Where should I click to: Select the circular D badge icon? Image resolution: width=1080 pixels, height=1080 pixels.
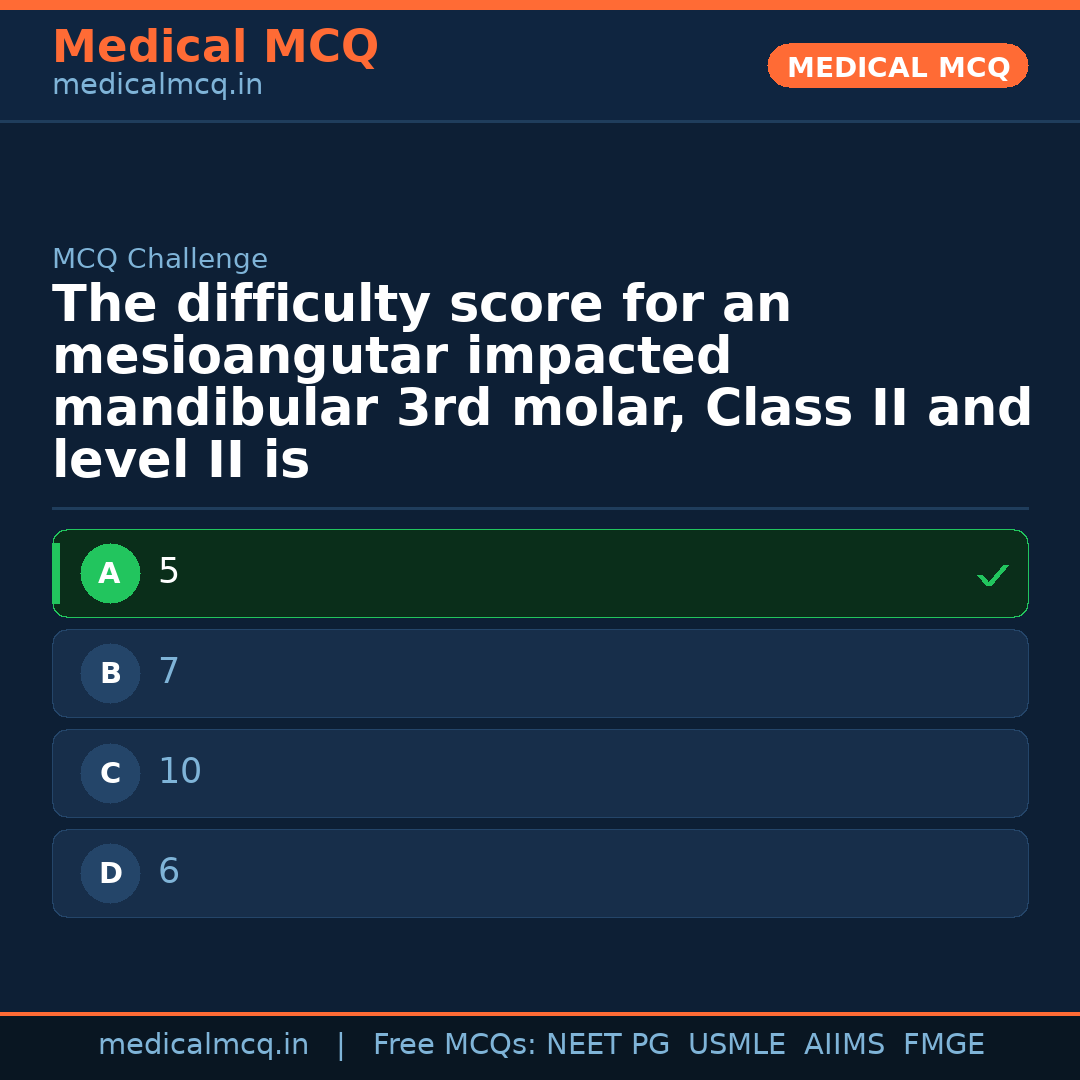pos(110,873)
